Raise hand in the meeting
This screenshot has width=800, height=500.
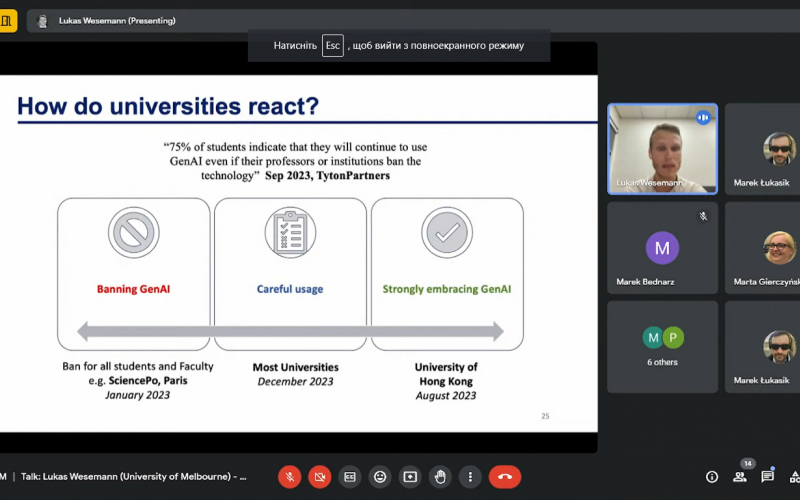pos(440,477)
